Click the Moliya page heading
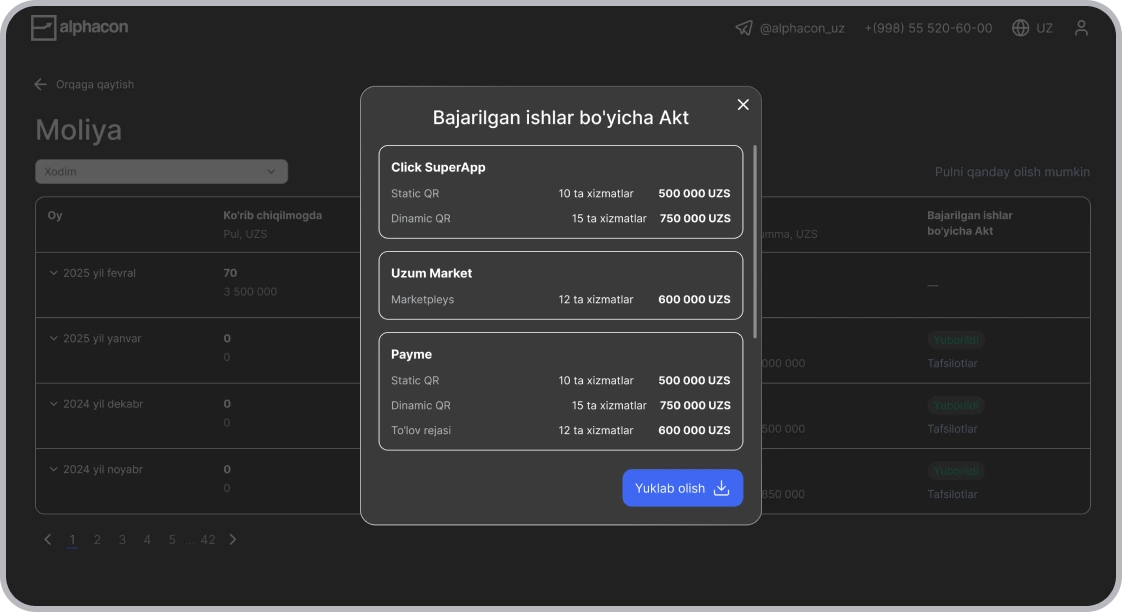This screenshot has height=612, width=1122. point(79,130)
